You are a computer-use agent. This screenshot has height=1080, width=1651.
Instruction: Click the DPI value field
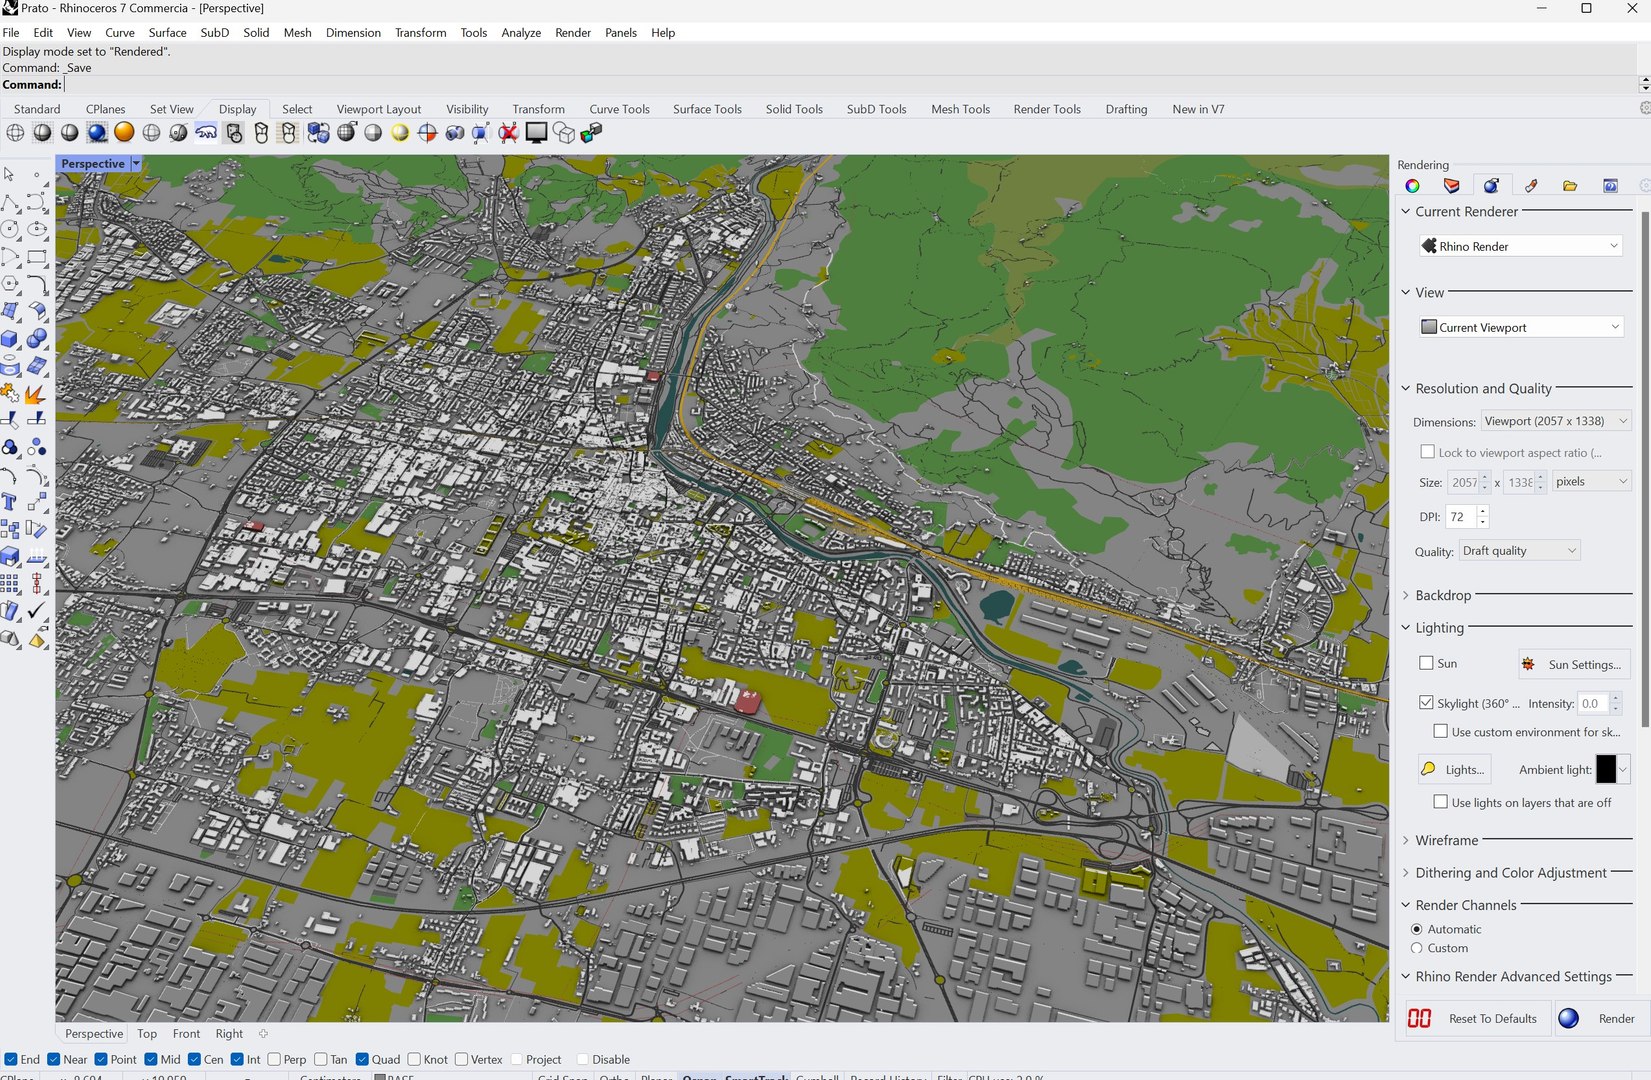(1460, 517)
